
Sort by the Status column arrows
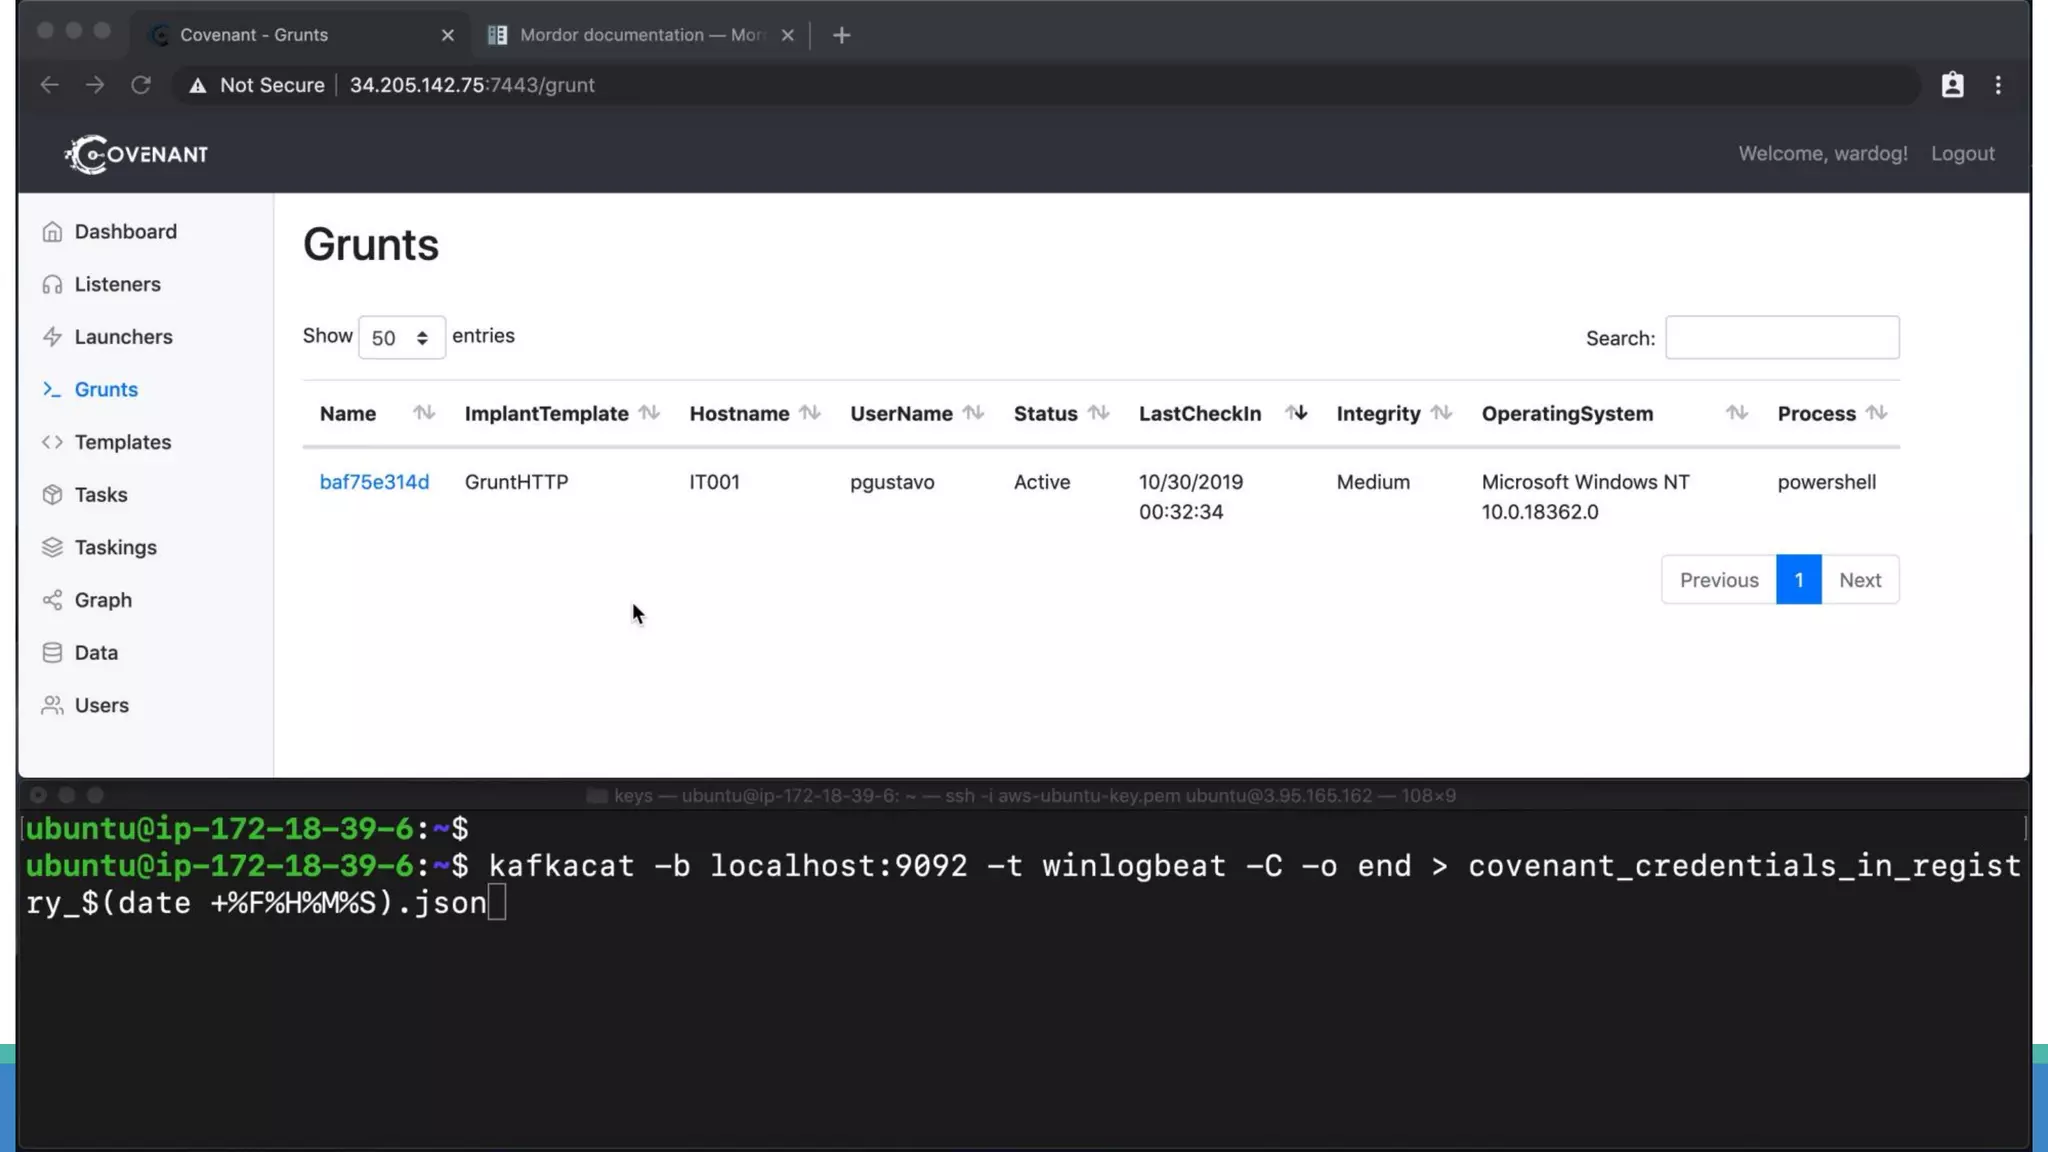(1098, 413)
